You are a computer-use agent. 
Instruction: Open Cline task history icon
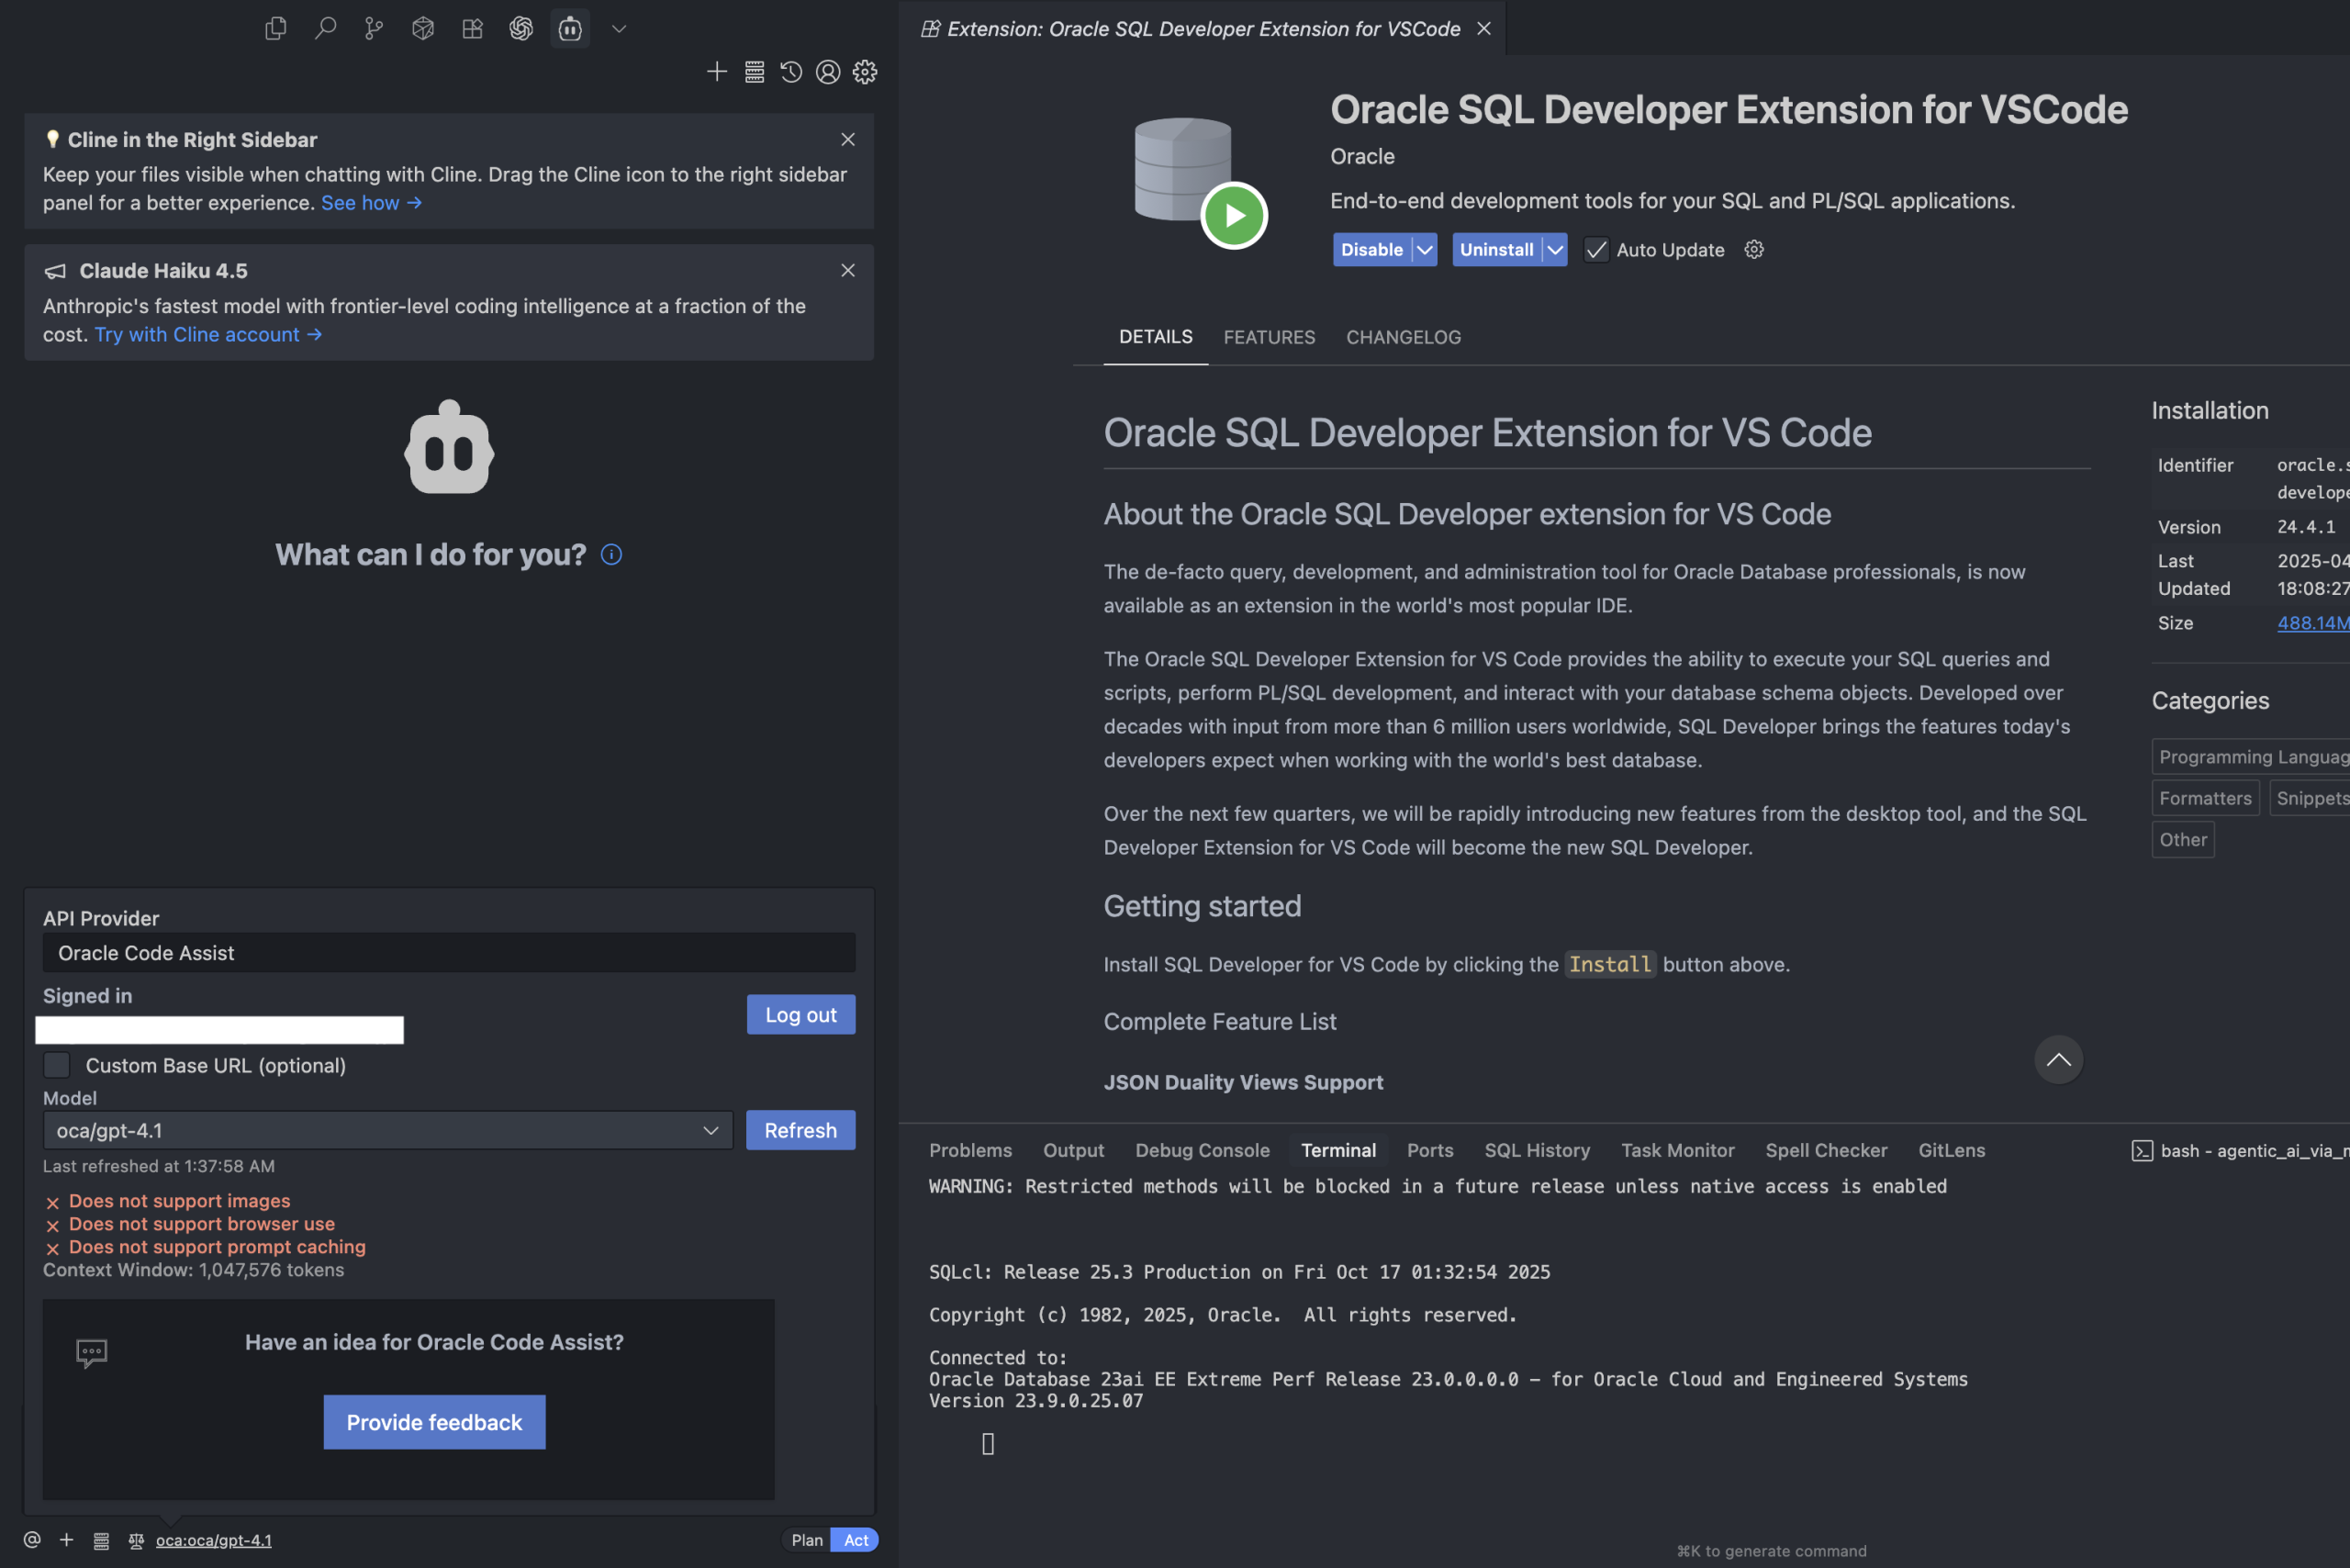click(791, 71)
